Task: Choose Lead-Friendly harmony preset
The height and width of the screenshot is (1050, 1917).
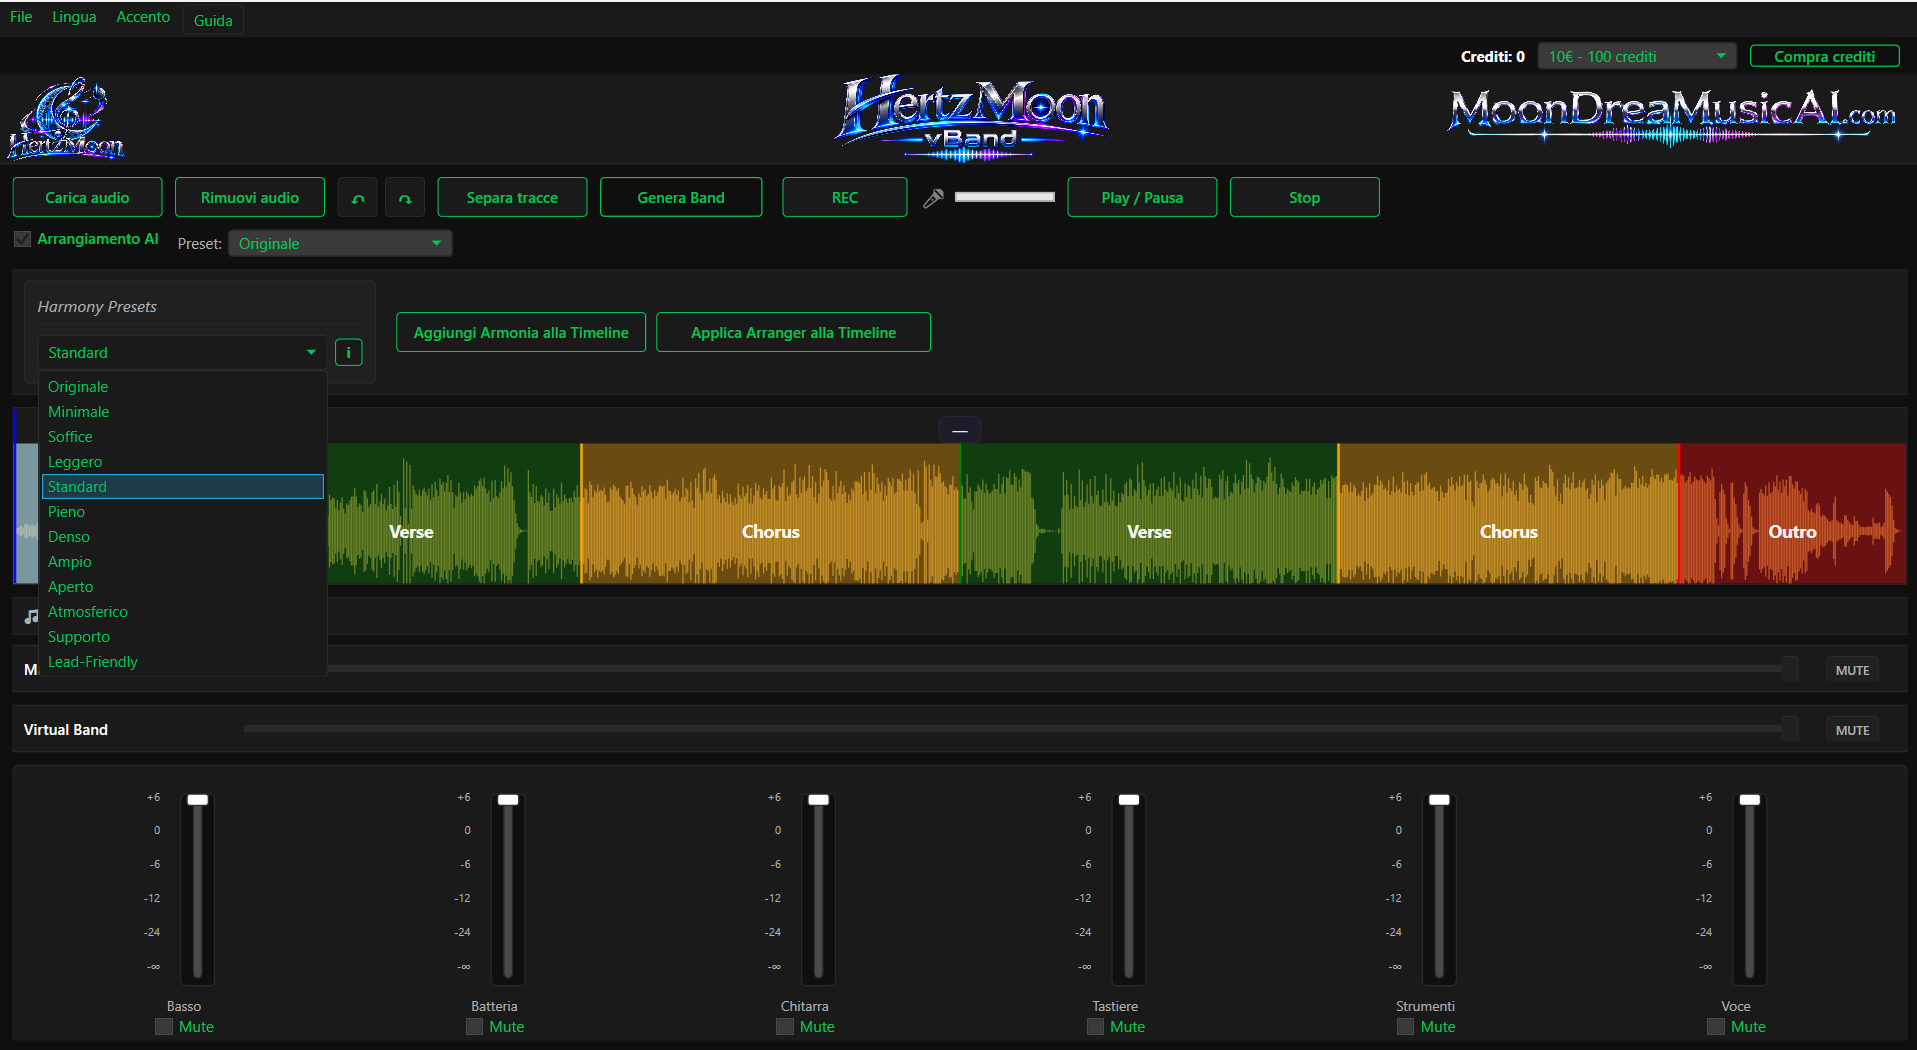Action: tap(183, 662)
